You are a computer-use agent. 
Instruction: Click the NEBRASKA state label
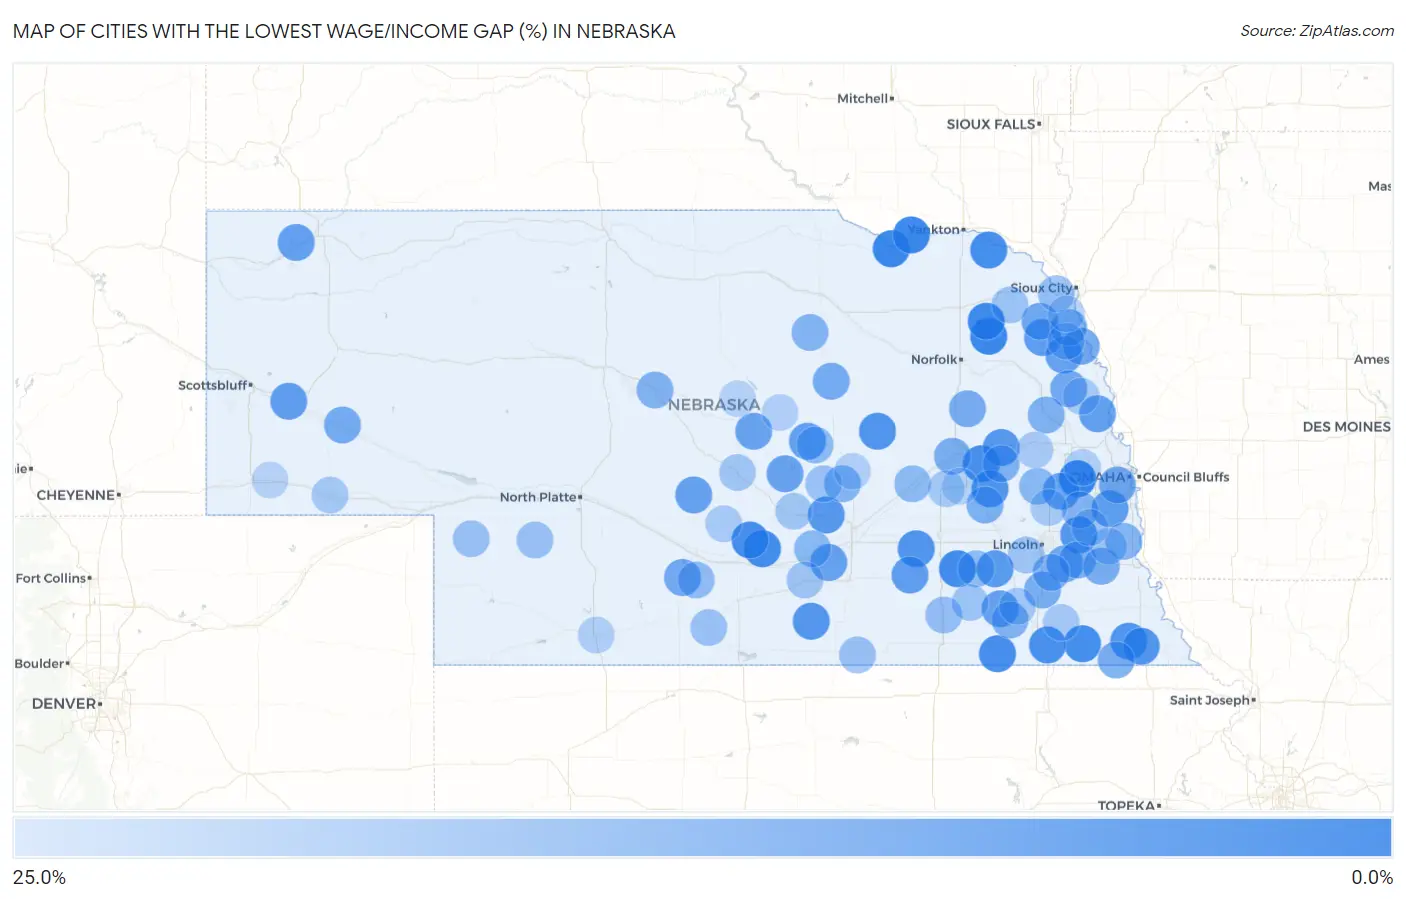(714, 405)
